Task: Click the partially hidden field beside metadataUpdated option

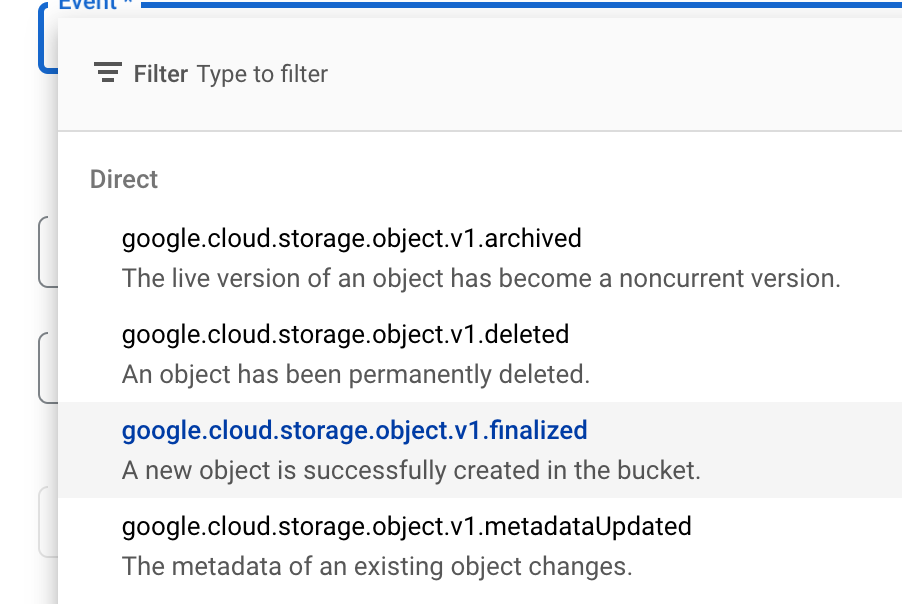Action: coord(47,521)
